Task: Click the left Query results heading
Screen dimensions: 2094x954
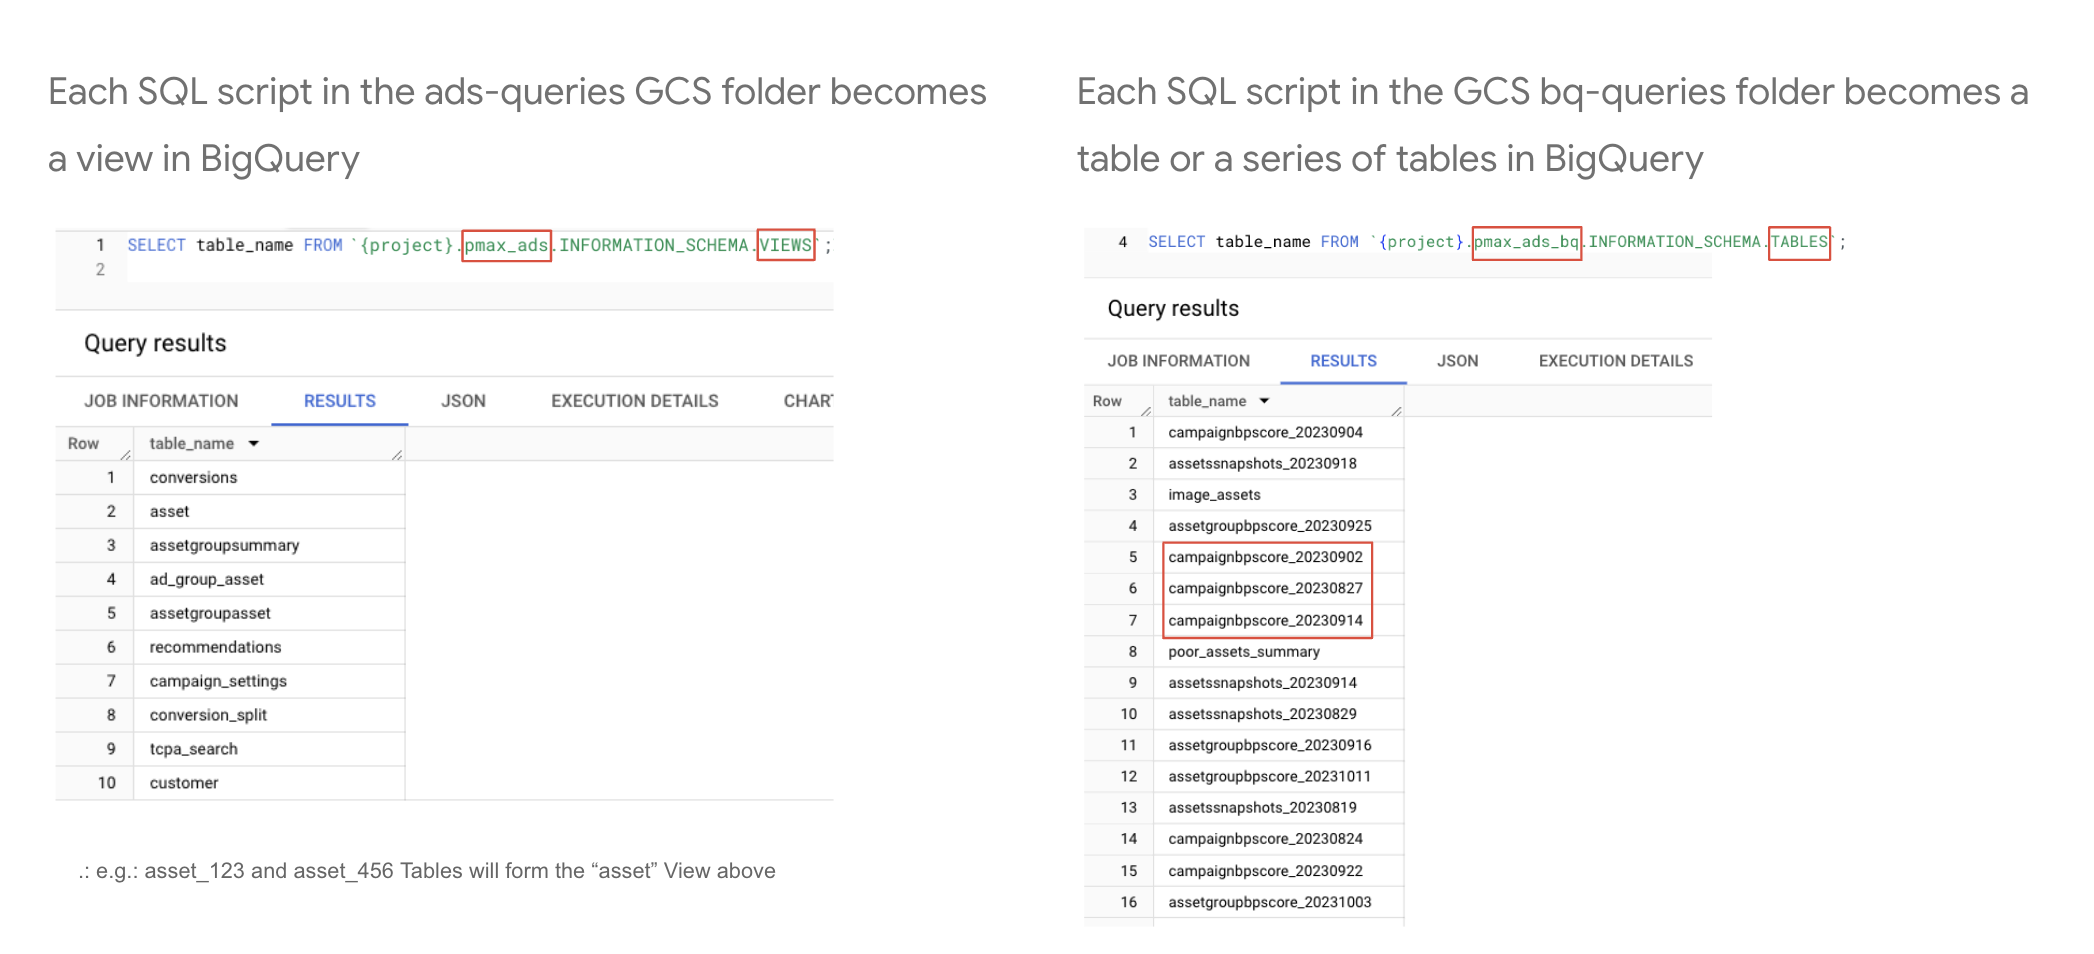Action: click(x=155, y=344)
